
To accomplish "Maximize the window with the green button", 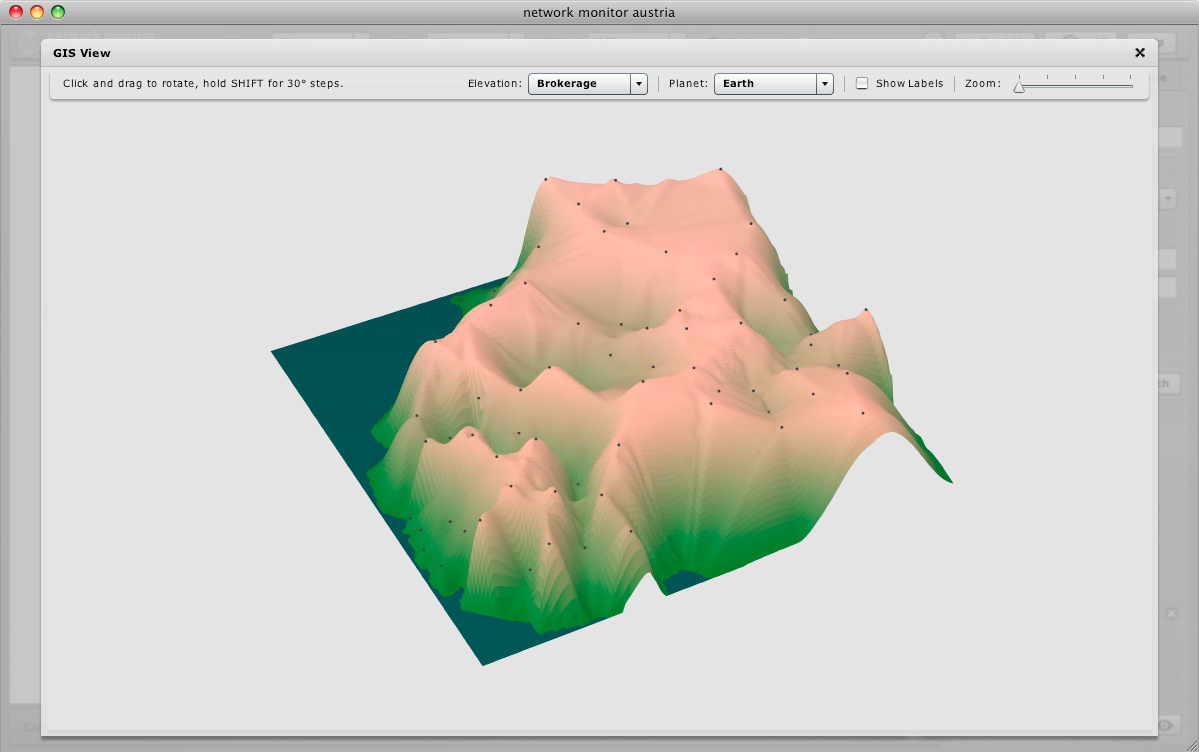I will tap(58, 12).
